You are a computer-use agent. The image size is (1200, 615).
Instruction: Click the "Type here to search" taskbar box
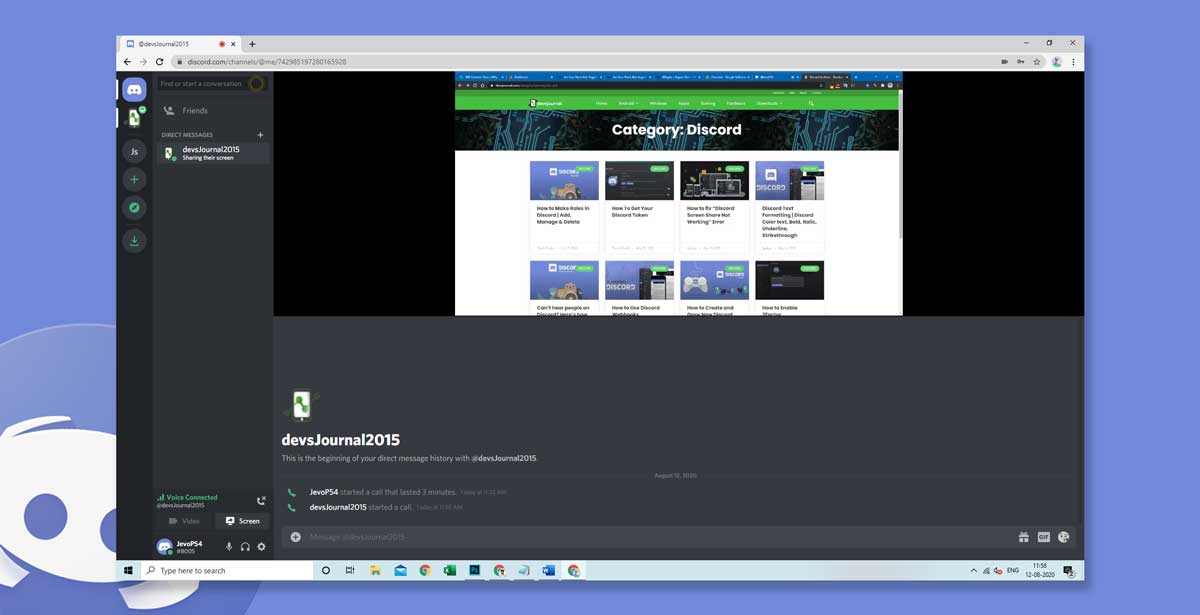point(227,570)
